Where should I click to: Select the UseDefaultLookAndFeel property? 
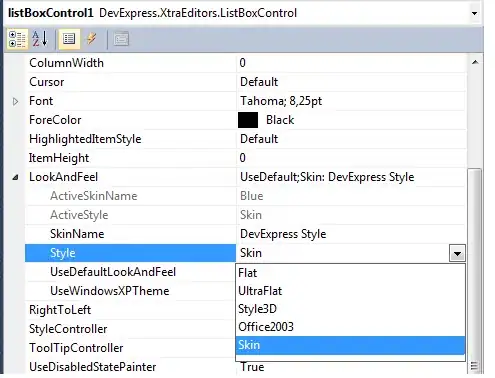(113, 272)
